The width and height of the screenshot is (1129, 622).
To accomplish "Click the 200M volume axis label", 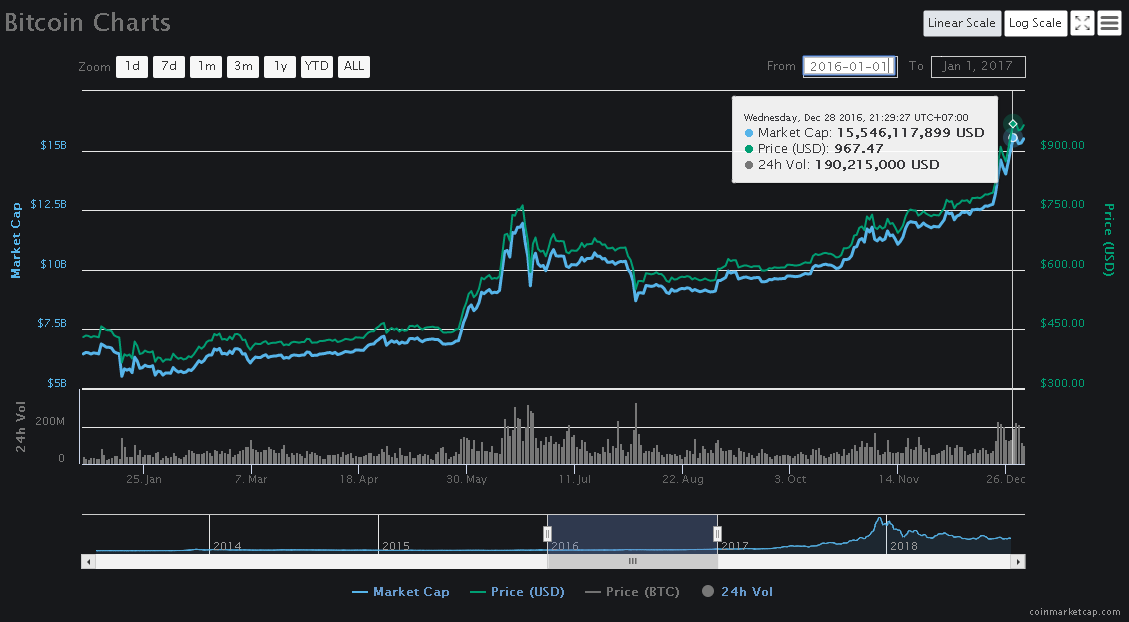I will tap(50, 421).
